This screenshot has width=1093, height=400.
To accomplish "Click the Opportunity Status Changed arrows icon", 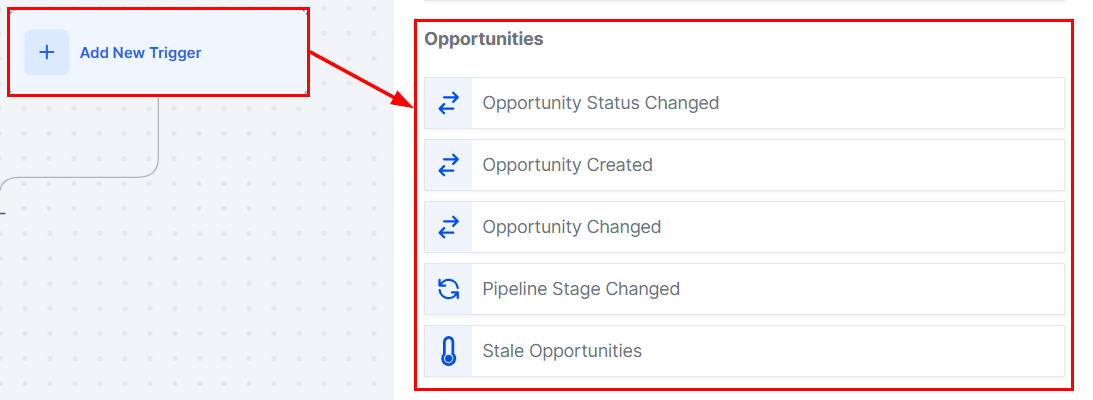I will click(448, 103).
